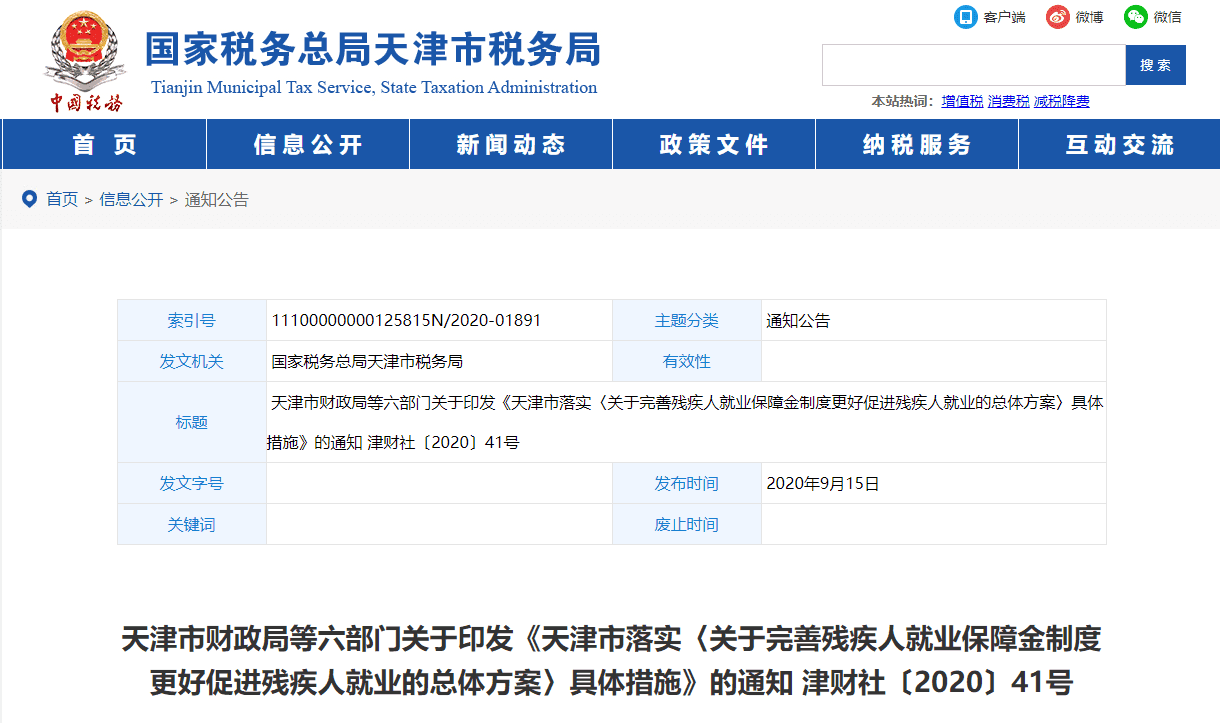Click the 标题 label cell
The height and width of the screenshot is (723, 1220).
click(192, 422)
